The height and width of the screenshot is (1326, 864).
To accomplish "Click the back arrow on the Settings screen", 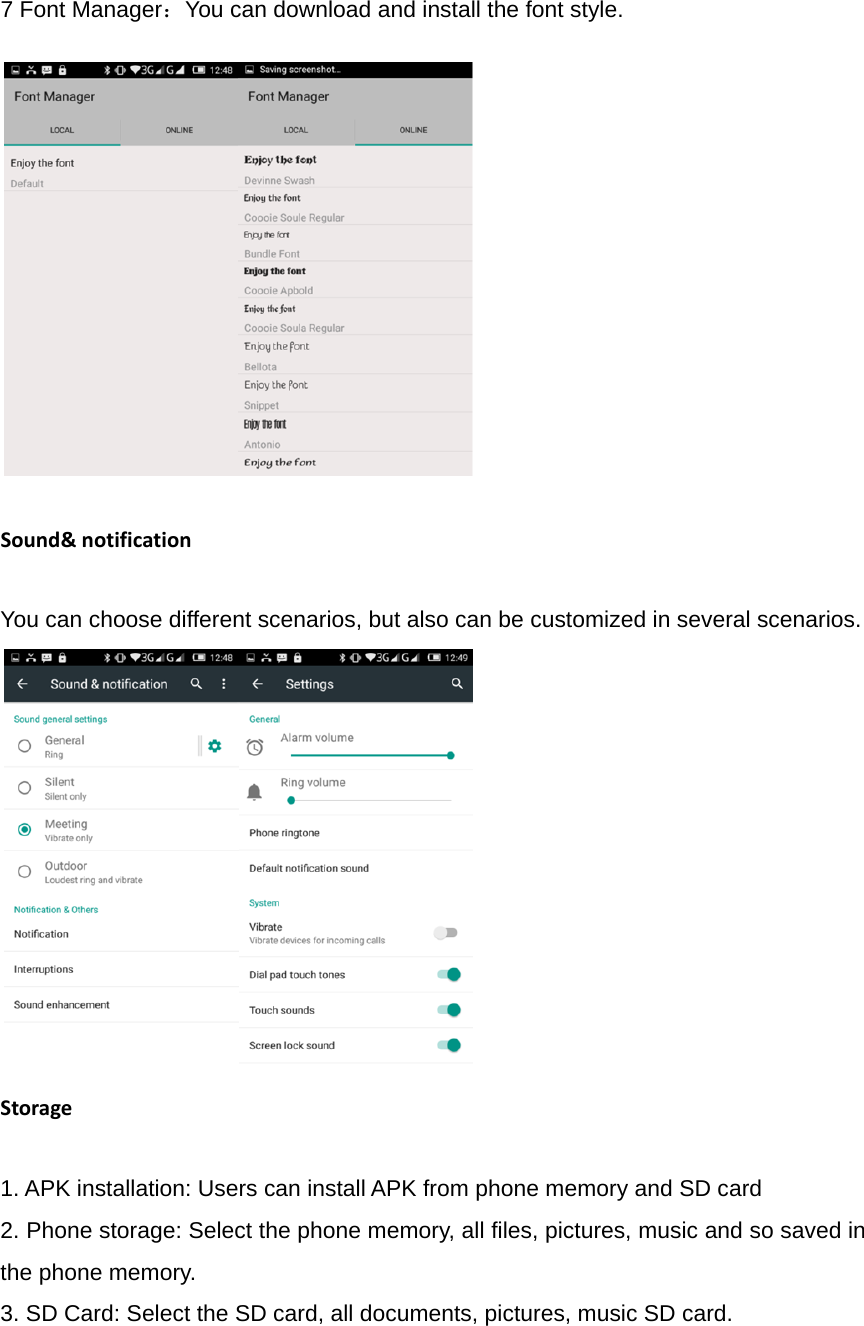I will (x=257, y=684).
